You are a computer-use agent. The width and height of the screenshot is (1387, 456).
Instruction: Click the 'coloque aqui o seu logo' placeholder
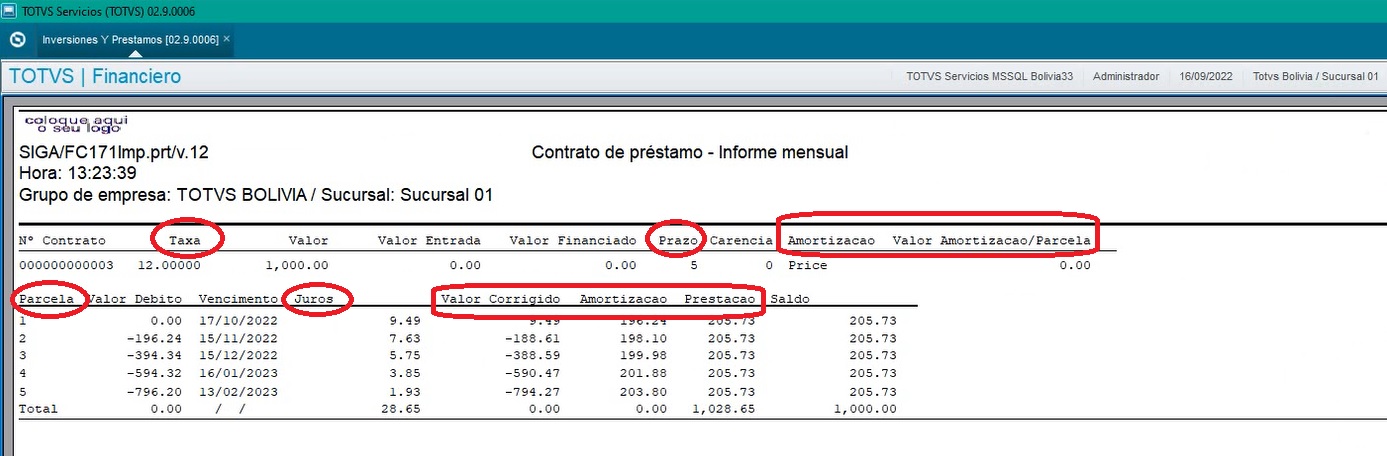click(76, 124)
